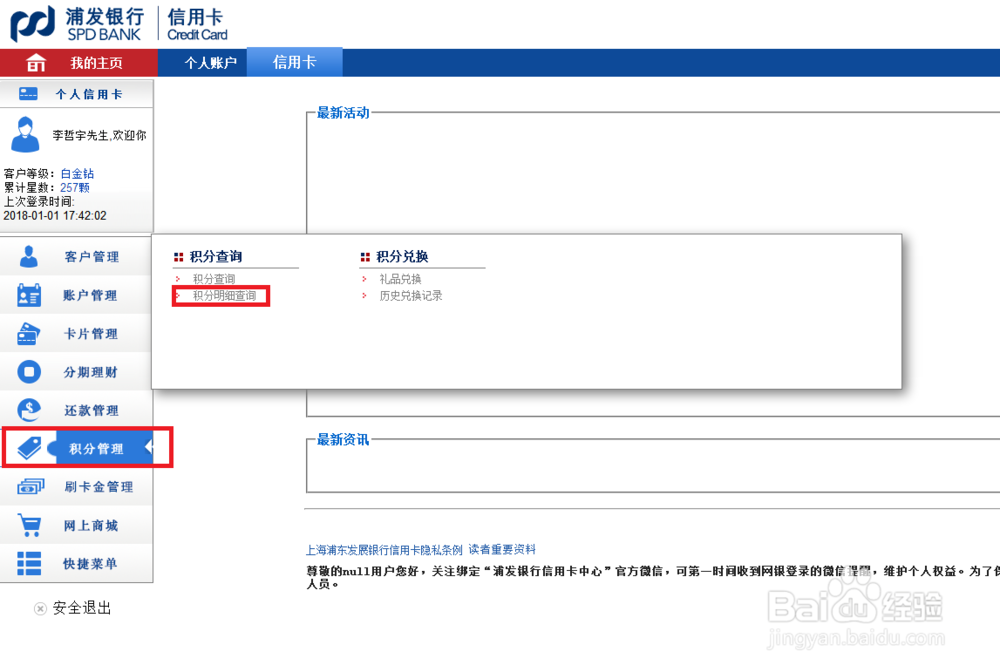
Task: Open the 读者重要资料 link
Action: tap(502, 550)
